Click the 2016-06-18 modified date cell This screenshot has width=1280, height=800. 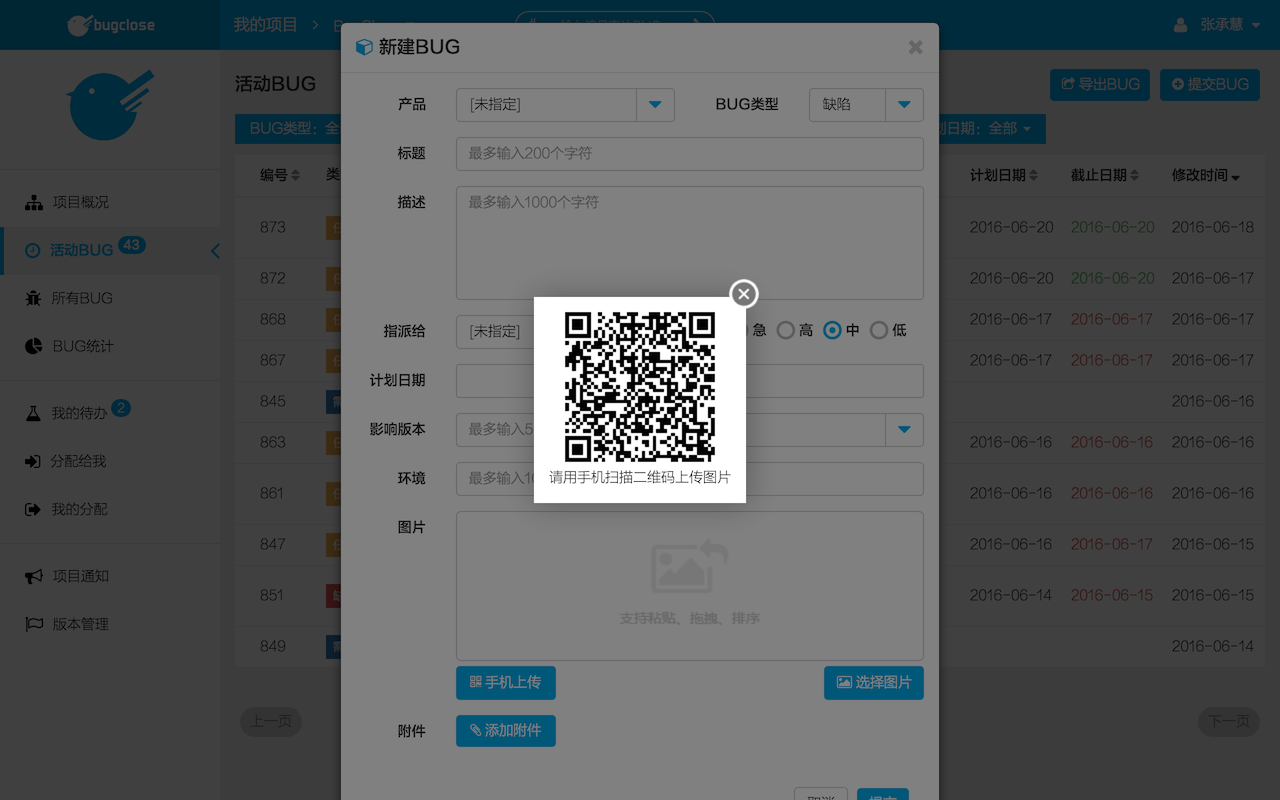1213,227
